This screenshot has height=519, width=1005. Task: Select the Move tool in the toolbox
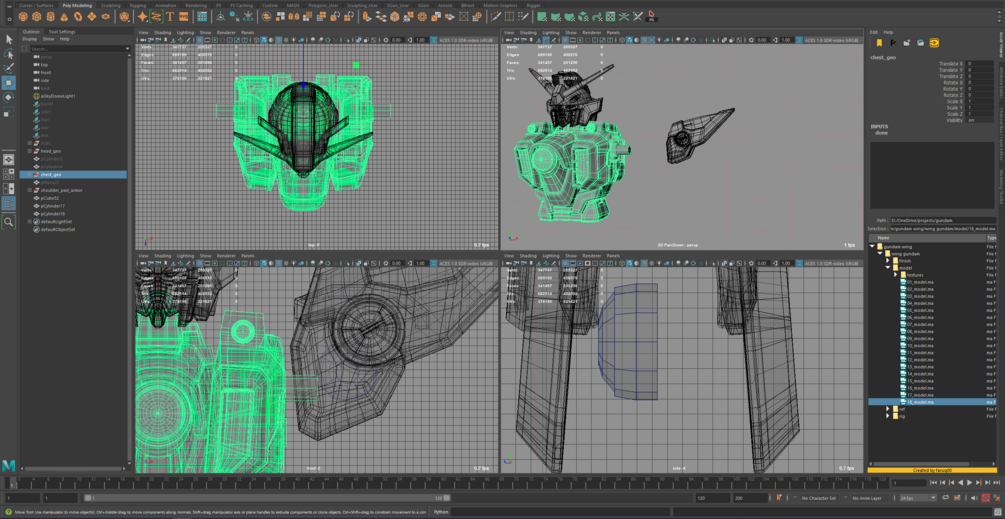click(8, 83)
